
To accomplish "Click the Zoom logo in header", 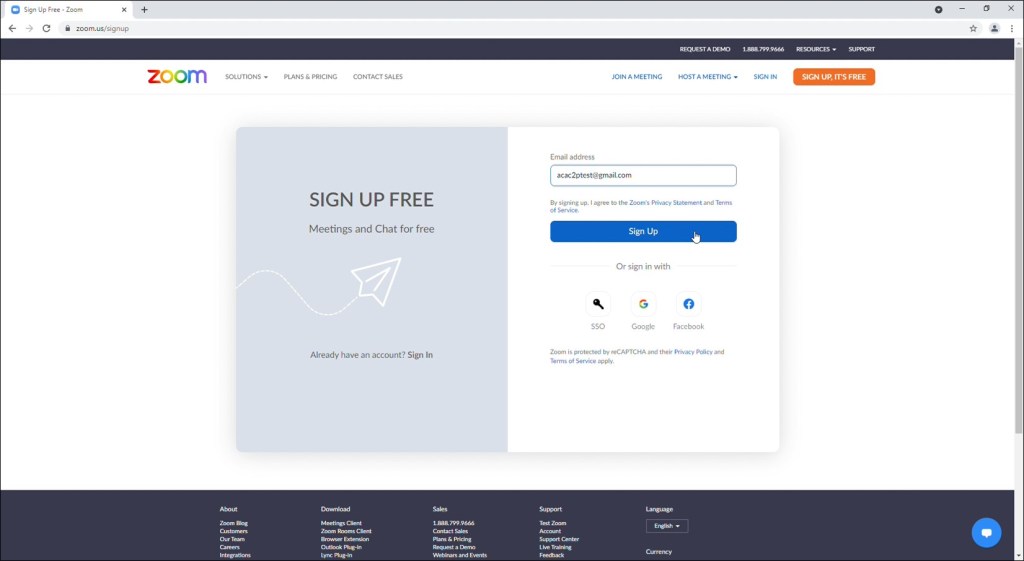I will [x=177, y=77].
